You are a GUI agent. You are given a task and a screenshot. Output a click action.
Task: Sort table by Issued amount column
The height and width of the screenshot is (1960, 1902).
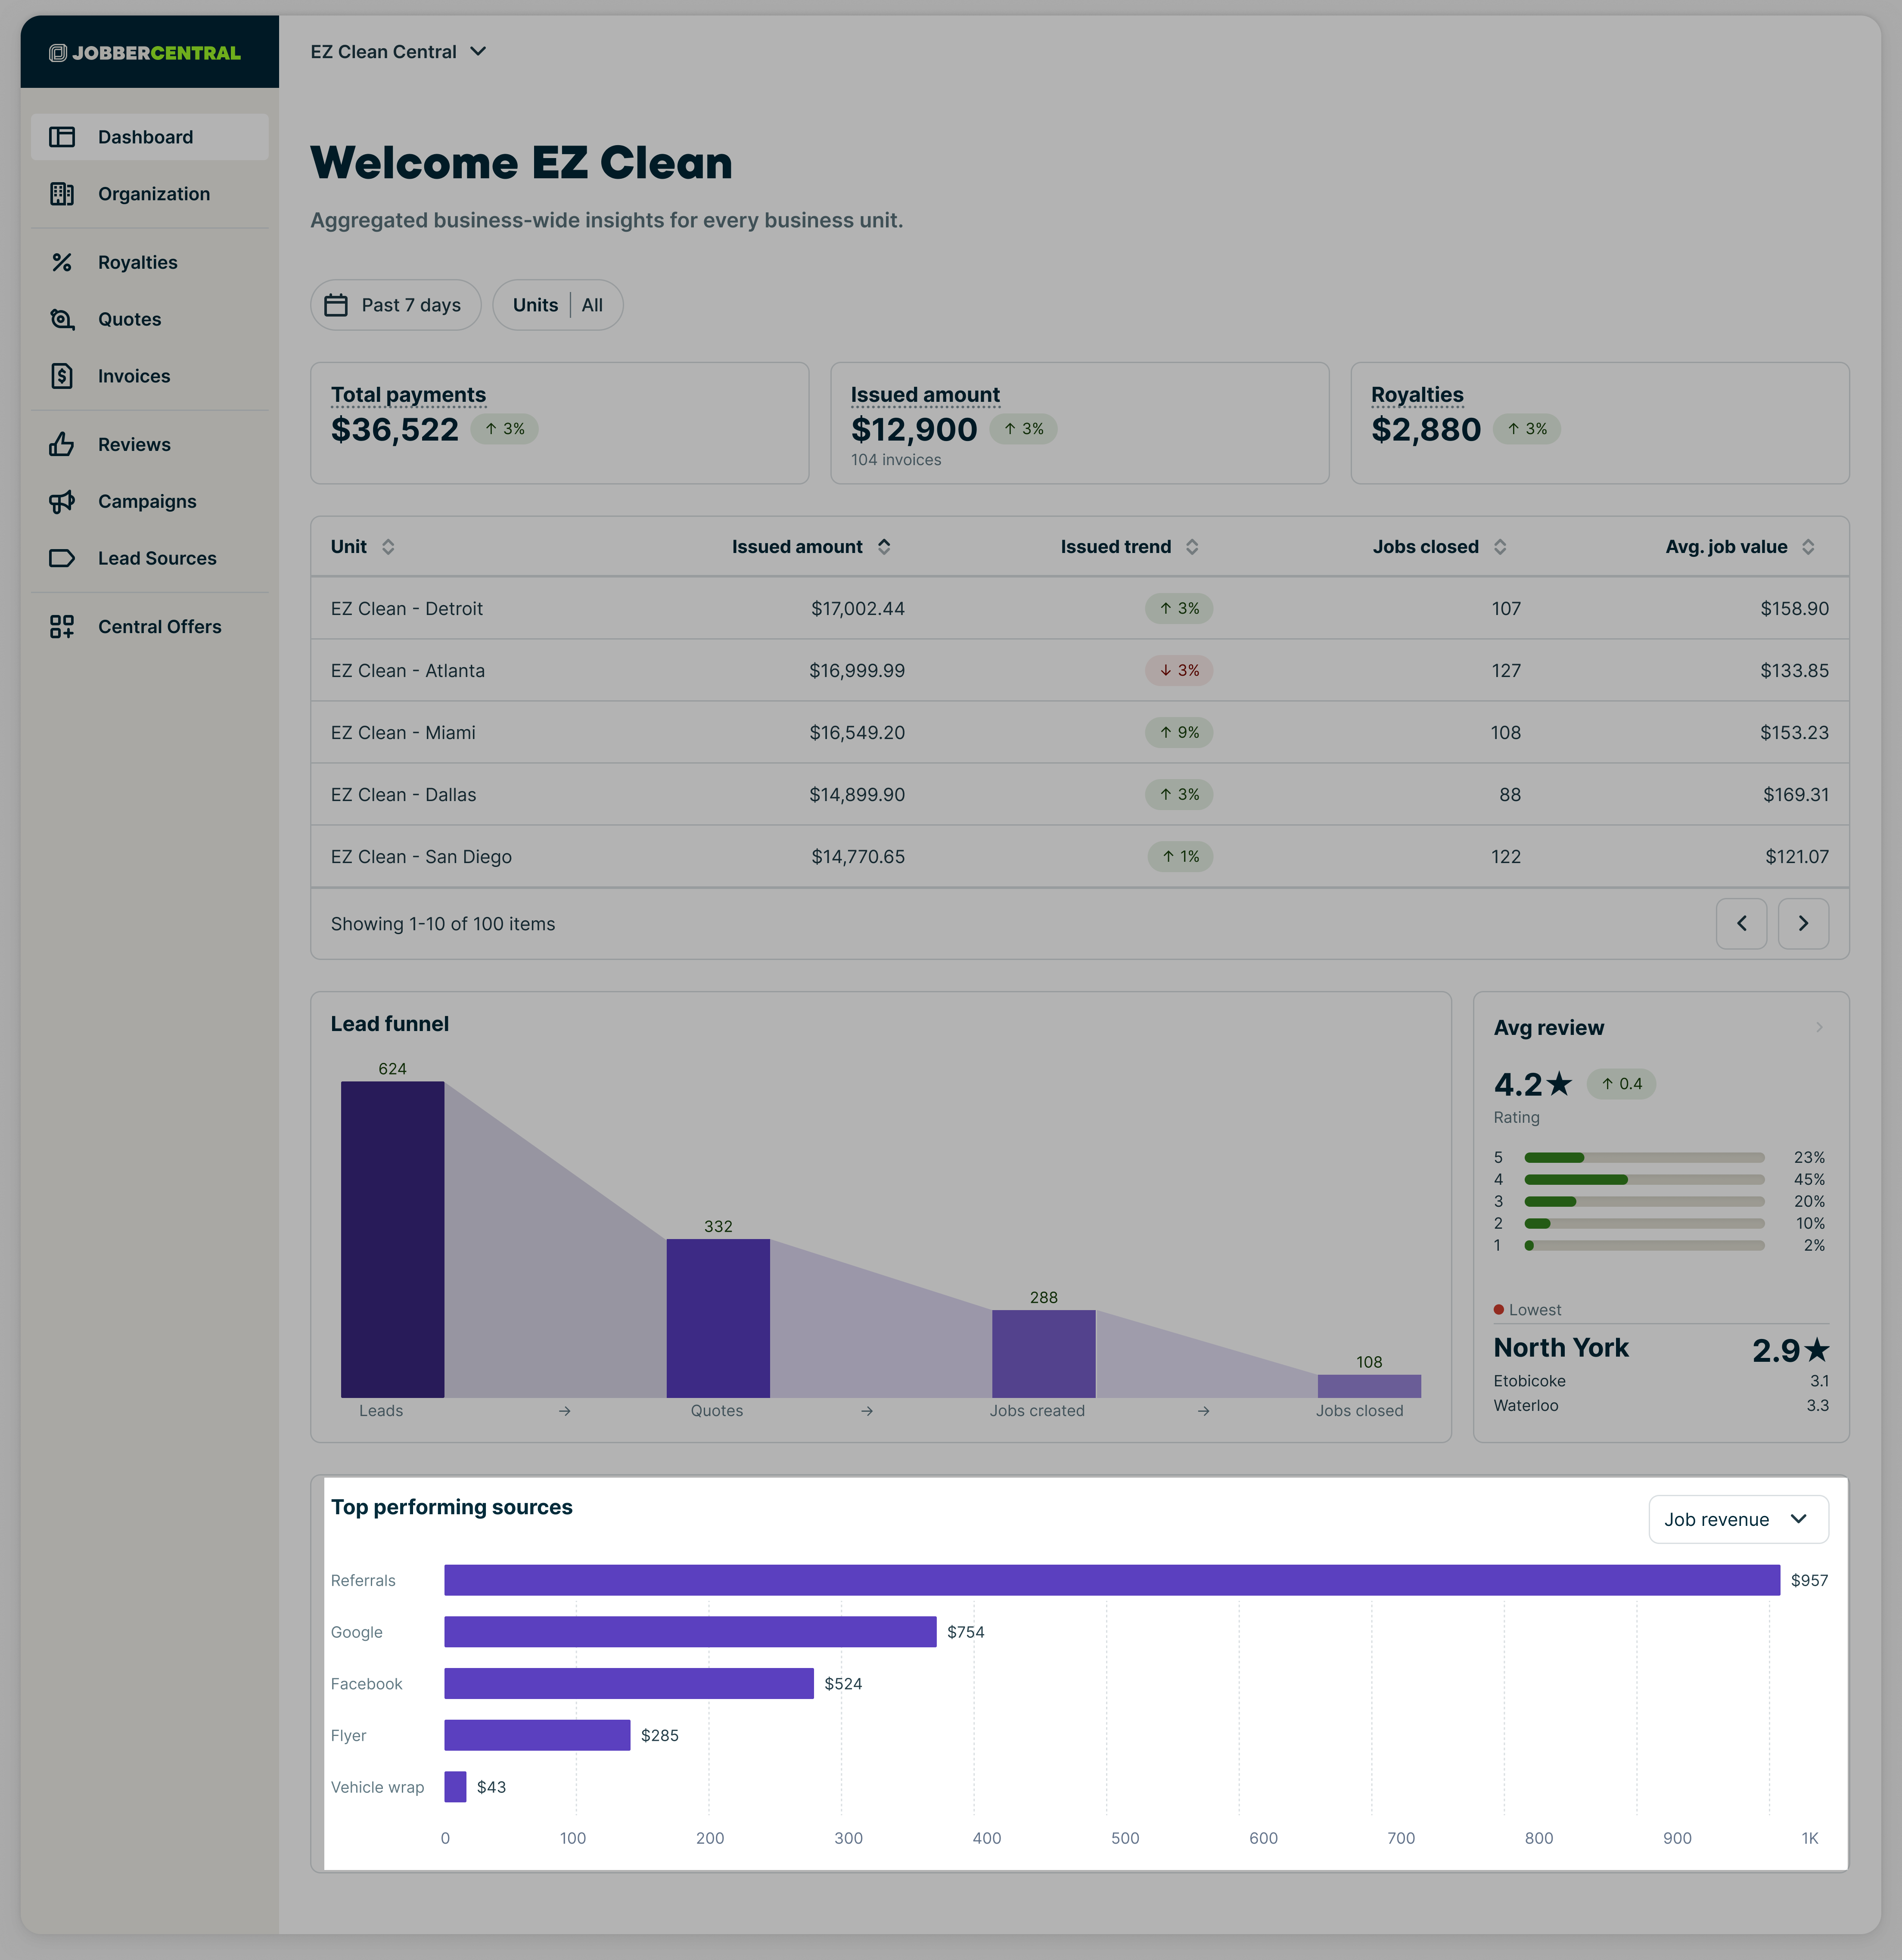(884, 547)
